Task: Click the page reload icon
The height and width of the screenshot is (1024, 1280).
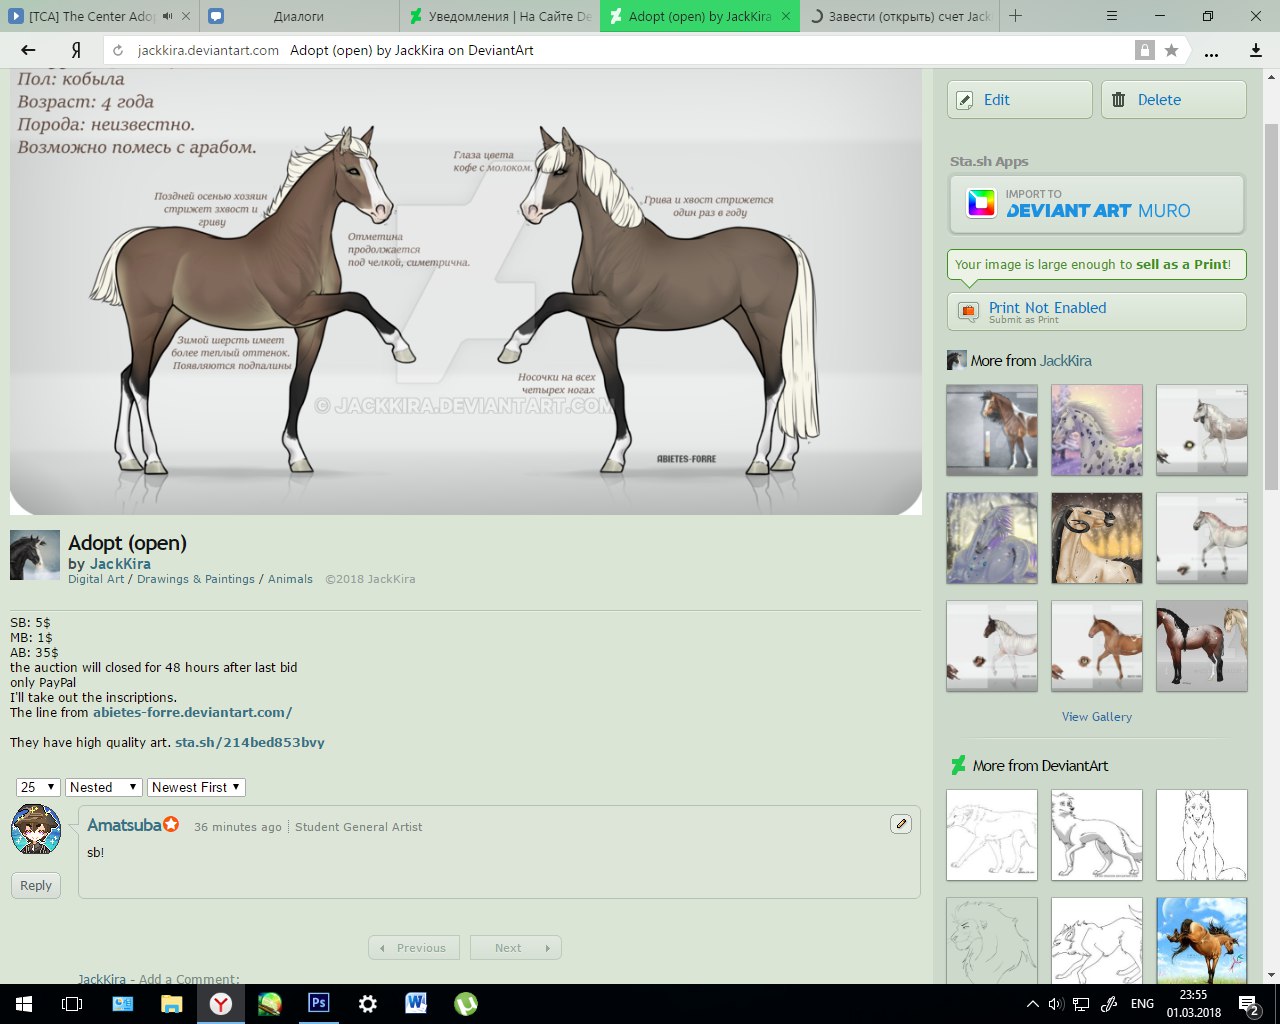Action: coord(118,50)
